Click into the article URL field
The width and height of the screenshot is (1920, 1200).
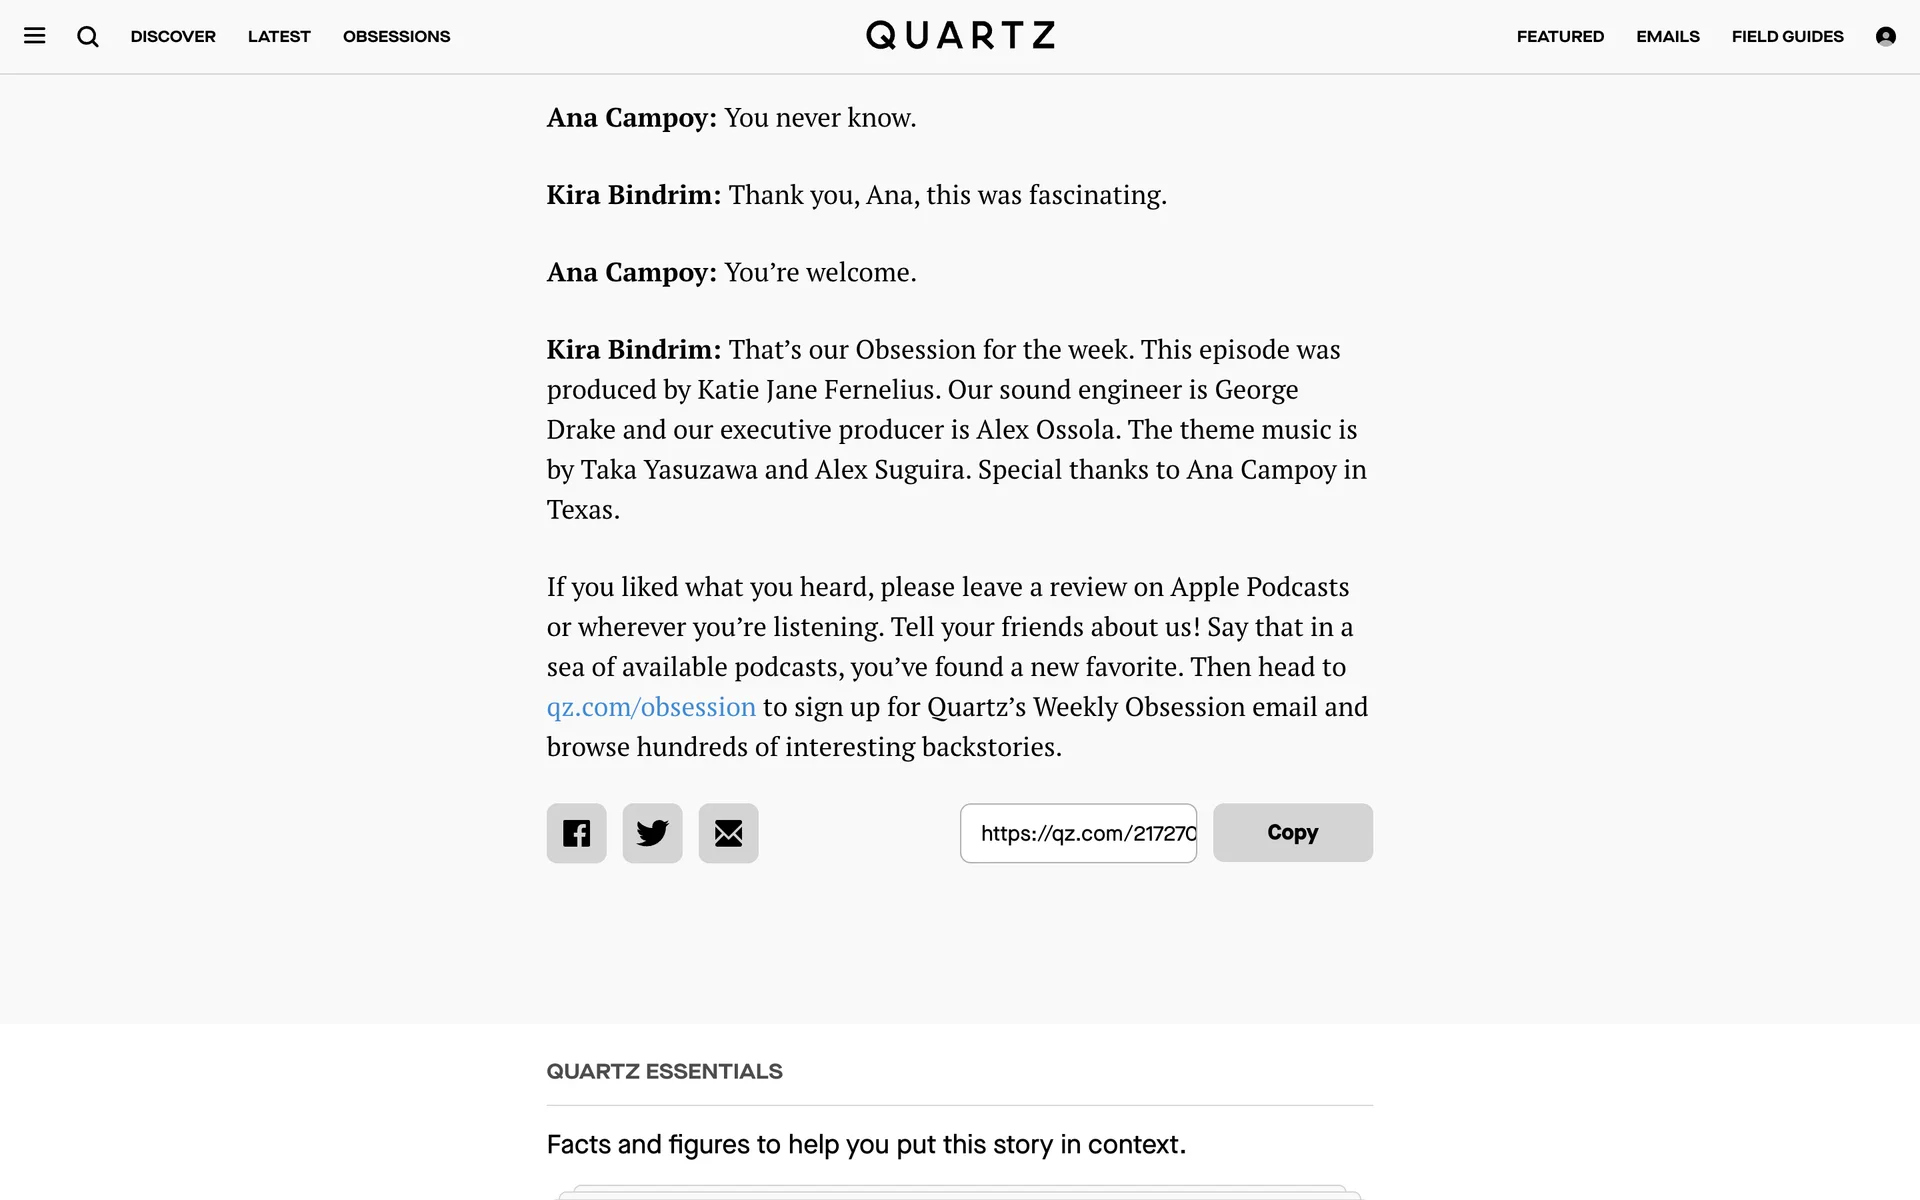1078,833
